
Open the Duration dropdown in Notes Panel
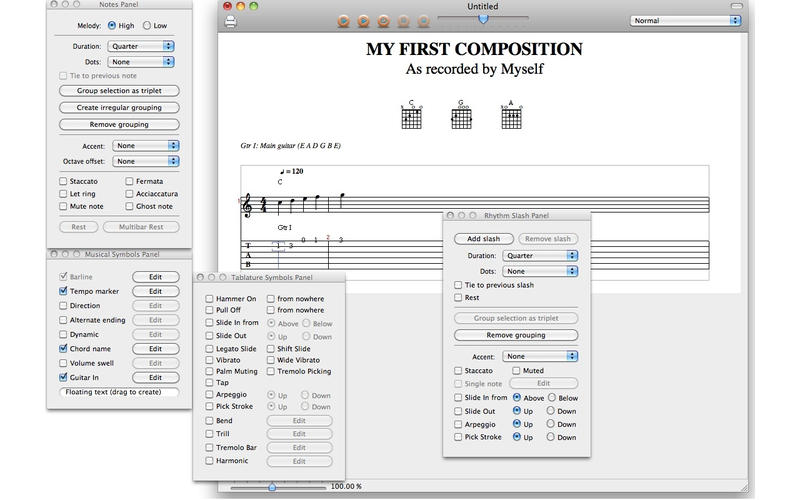coord(141,46)
